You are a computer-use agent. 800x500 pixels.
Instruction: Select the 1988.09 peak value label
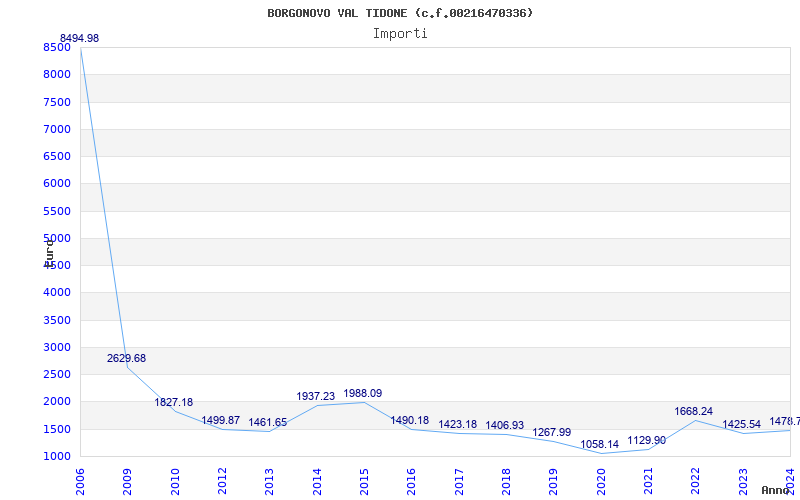point(362,393)
